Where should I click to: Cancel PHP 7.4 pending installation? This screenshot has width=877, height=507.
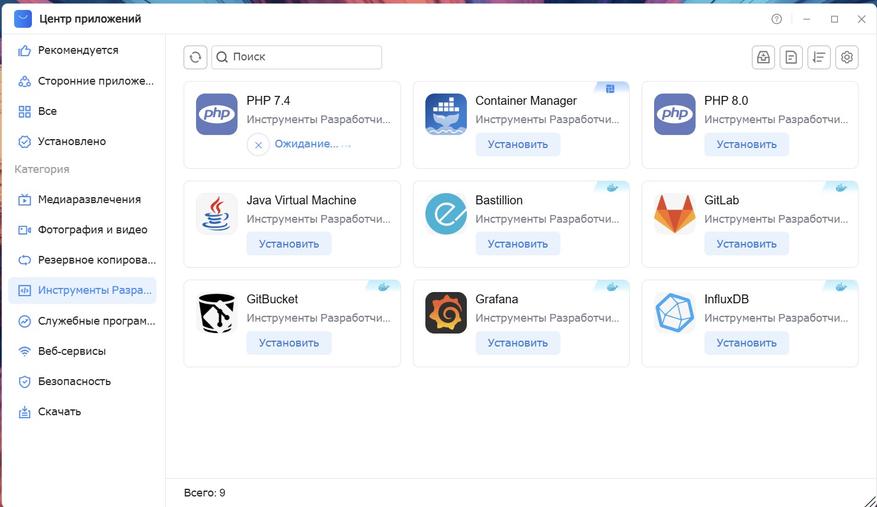click(258, 145)
